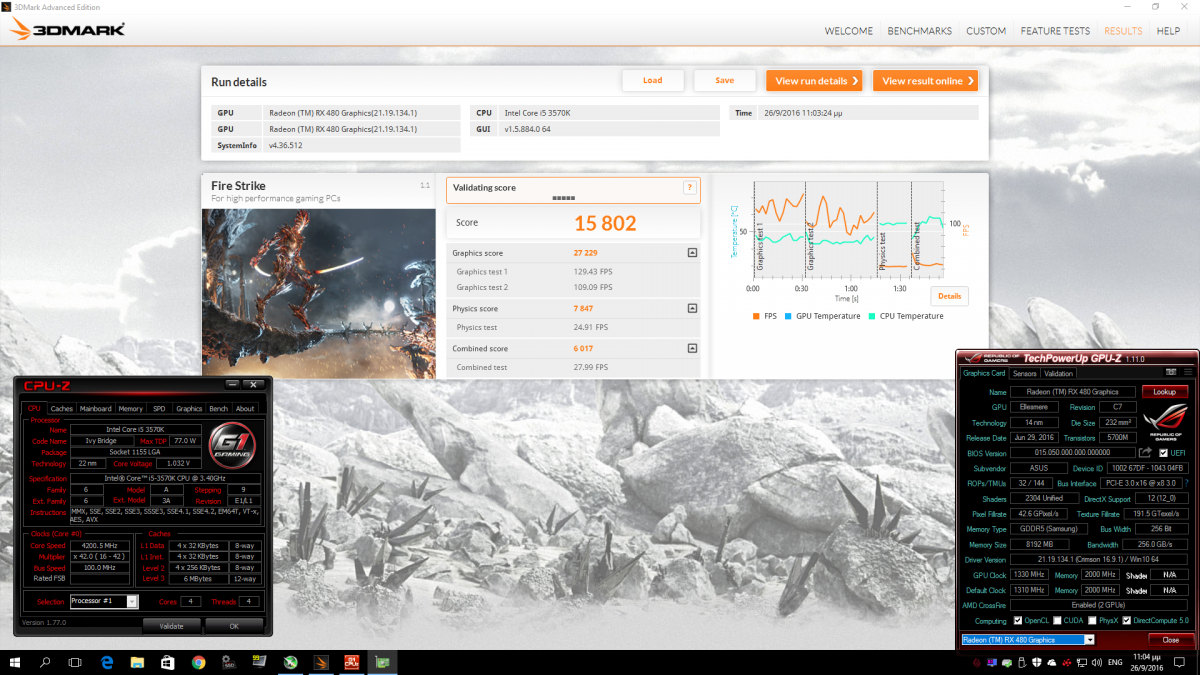
Task: Collapse the Combined score section
Action: (x=692, y=348)
